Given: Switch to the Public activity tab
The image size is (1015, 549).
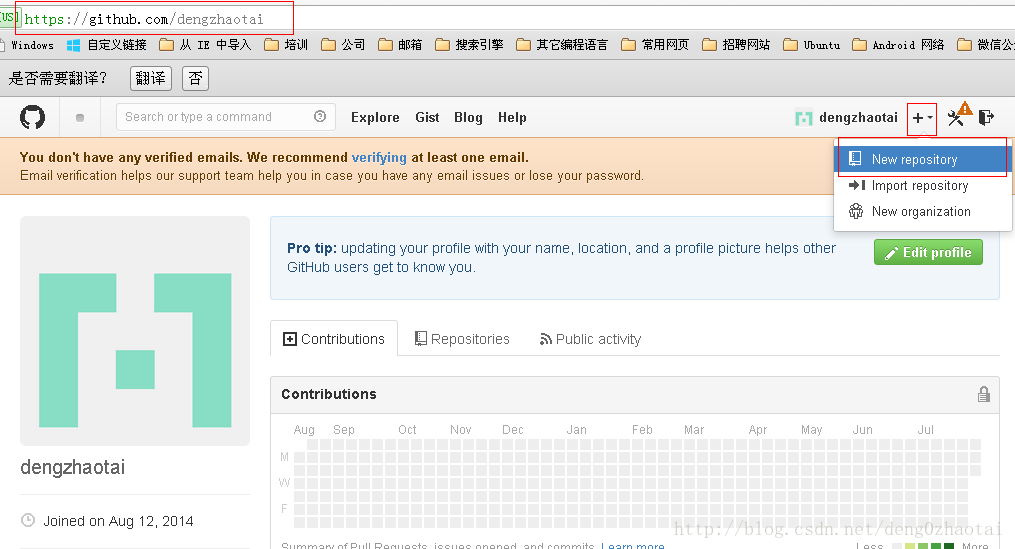Looking at the screenshot, I should click(x=590, y=339).
